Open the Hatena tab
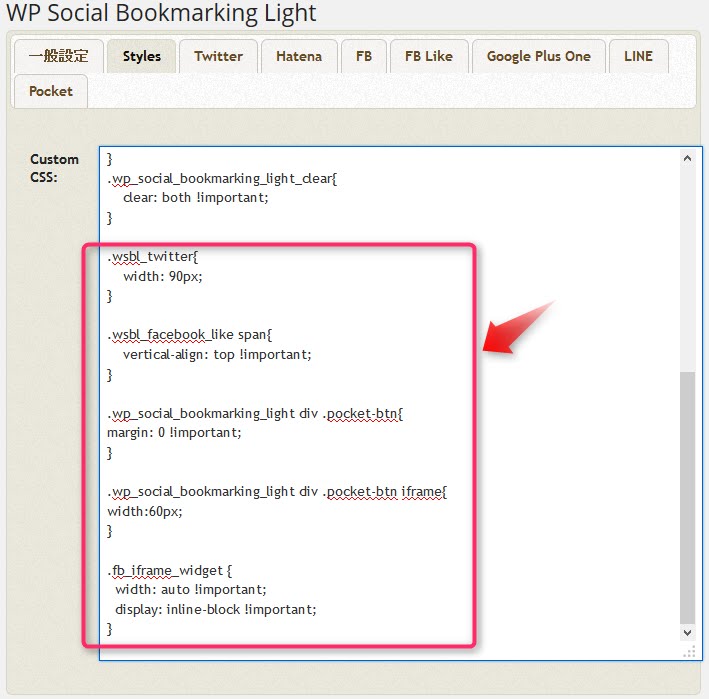709x699 pixels. (x=299, y=56)
